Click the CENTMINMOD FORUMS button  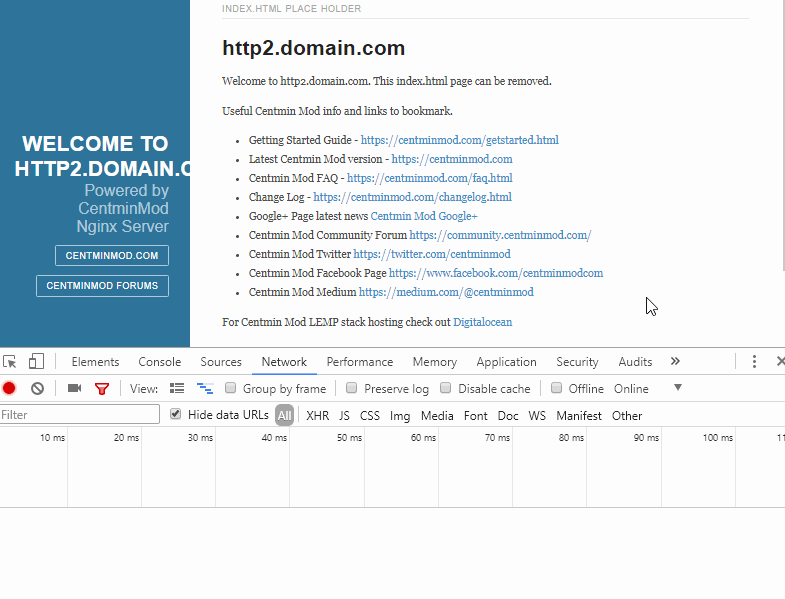[102, 285]
